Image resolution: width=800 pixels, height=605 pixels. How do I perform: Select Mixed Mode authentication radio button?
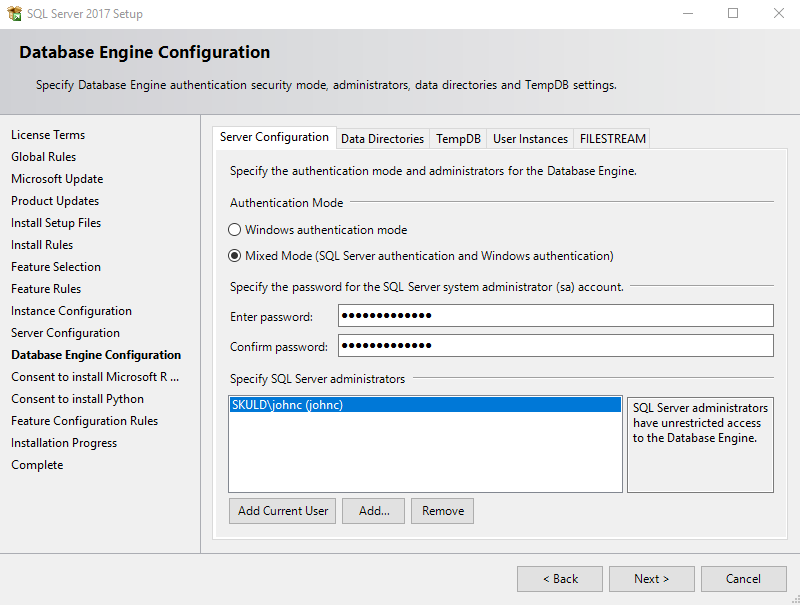tap(234, 256)
